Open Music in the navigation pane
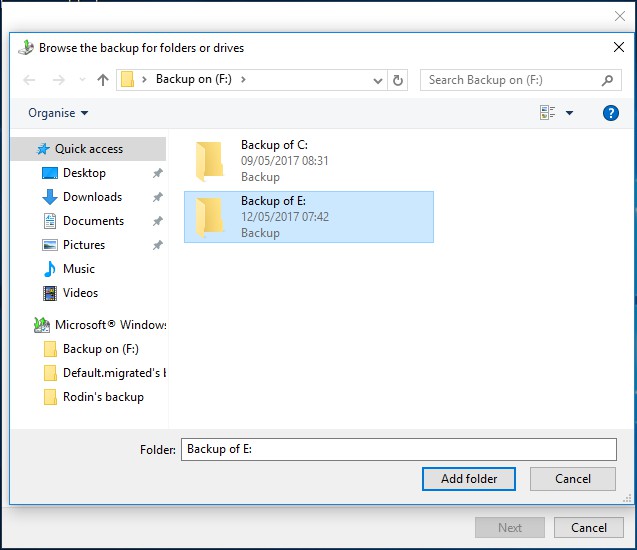This screenshot has height=550, width=637. coord(78,269)
